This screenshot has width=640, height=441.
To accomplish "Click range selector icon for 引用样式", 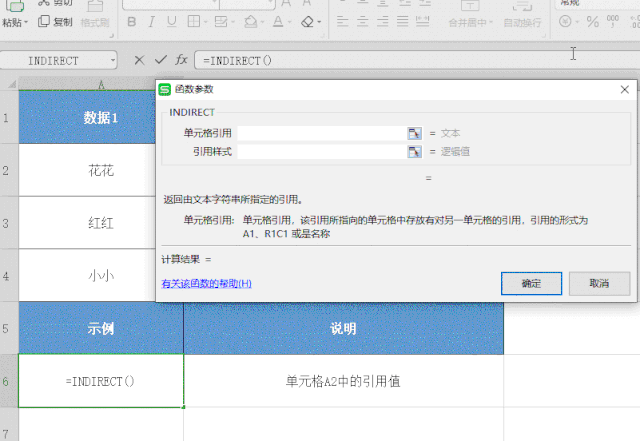I will point(415,151).
